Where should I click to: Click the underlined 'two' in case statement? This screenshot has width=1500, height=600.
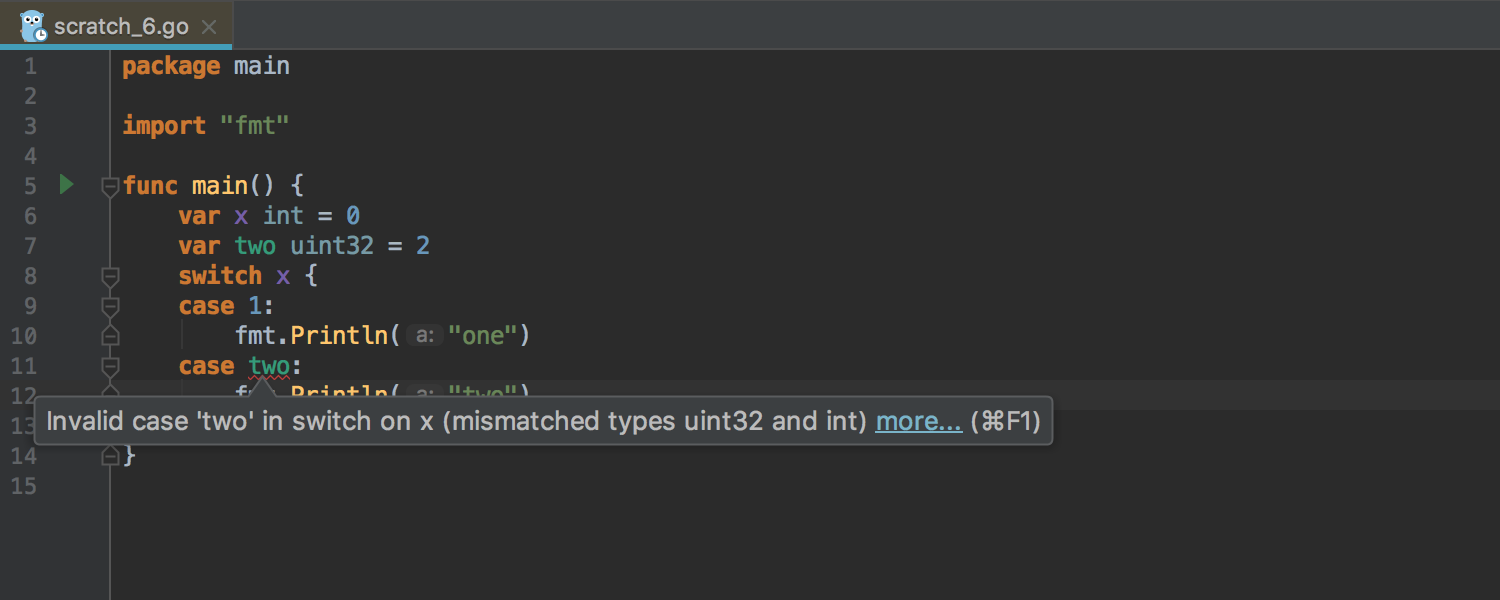pyautogui.click(x=269, y=366)
